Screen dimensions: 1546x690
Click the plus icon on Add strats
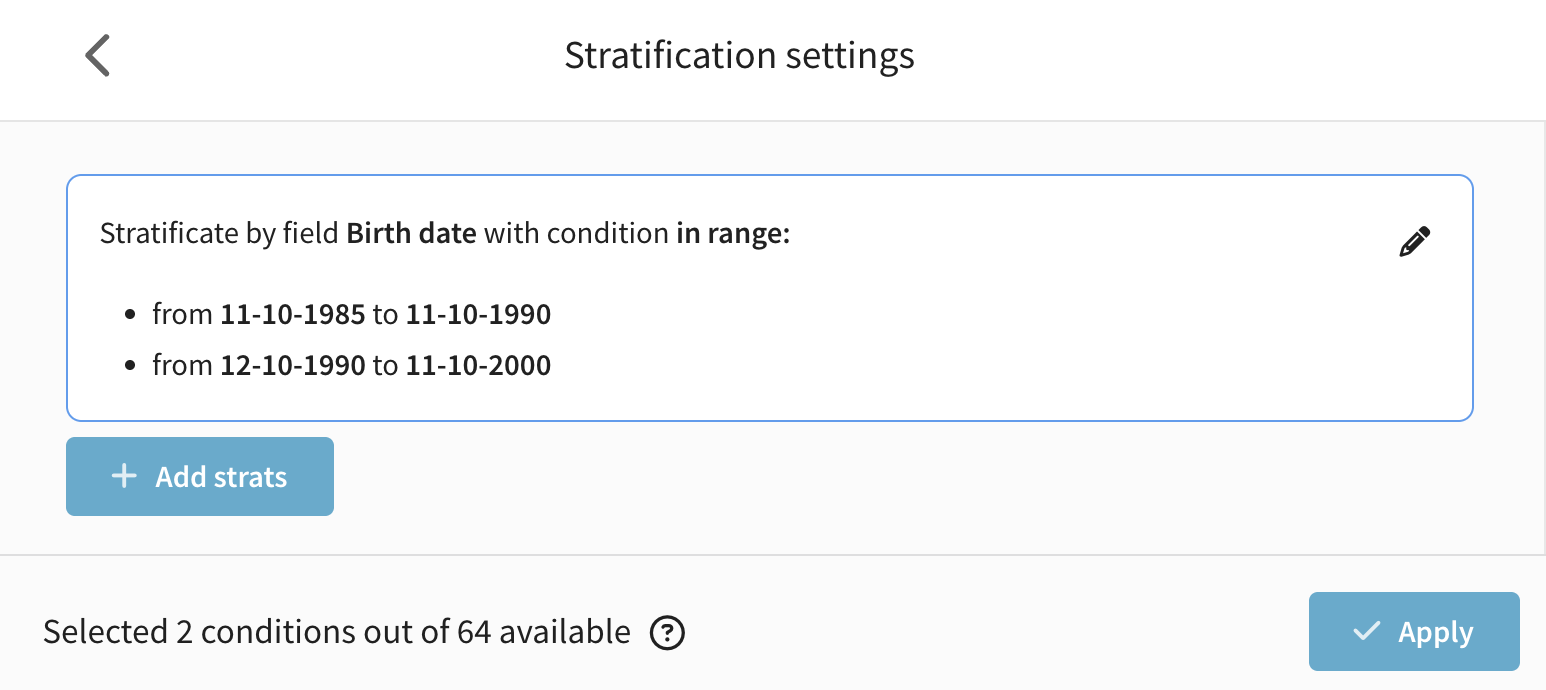(124, 477)
